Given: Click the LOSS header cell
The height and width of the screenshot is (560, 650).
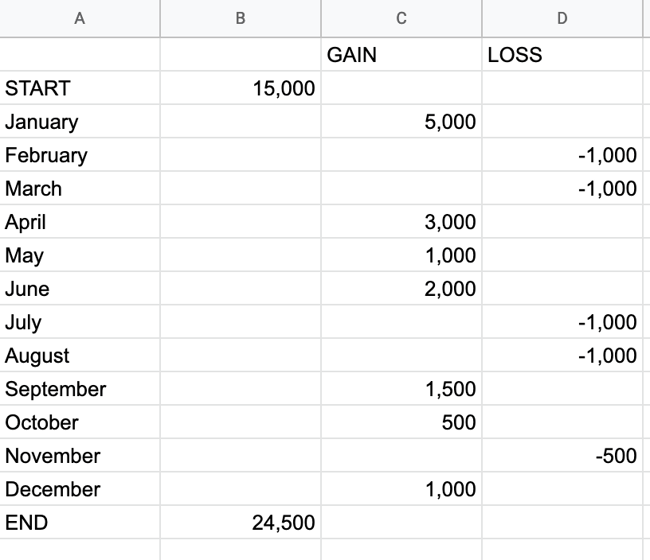Looking at the screenshot, I should click(560, 55).
